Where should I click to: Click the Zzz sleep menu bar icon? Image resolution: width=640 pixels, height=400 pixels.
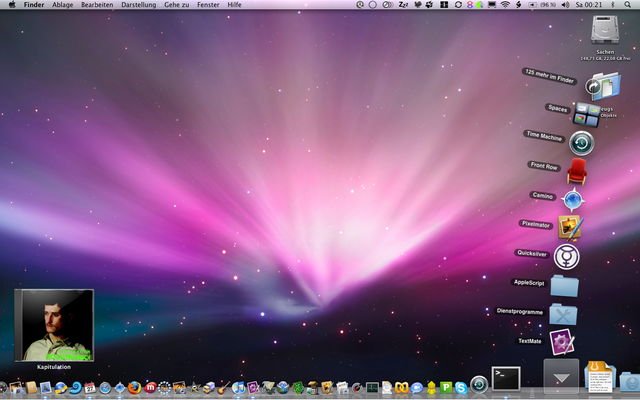pyautogui.click(x=404, y=4)
